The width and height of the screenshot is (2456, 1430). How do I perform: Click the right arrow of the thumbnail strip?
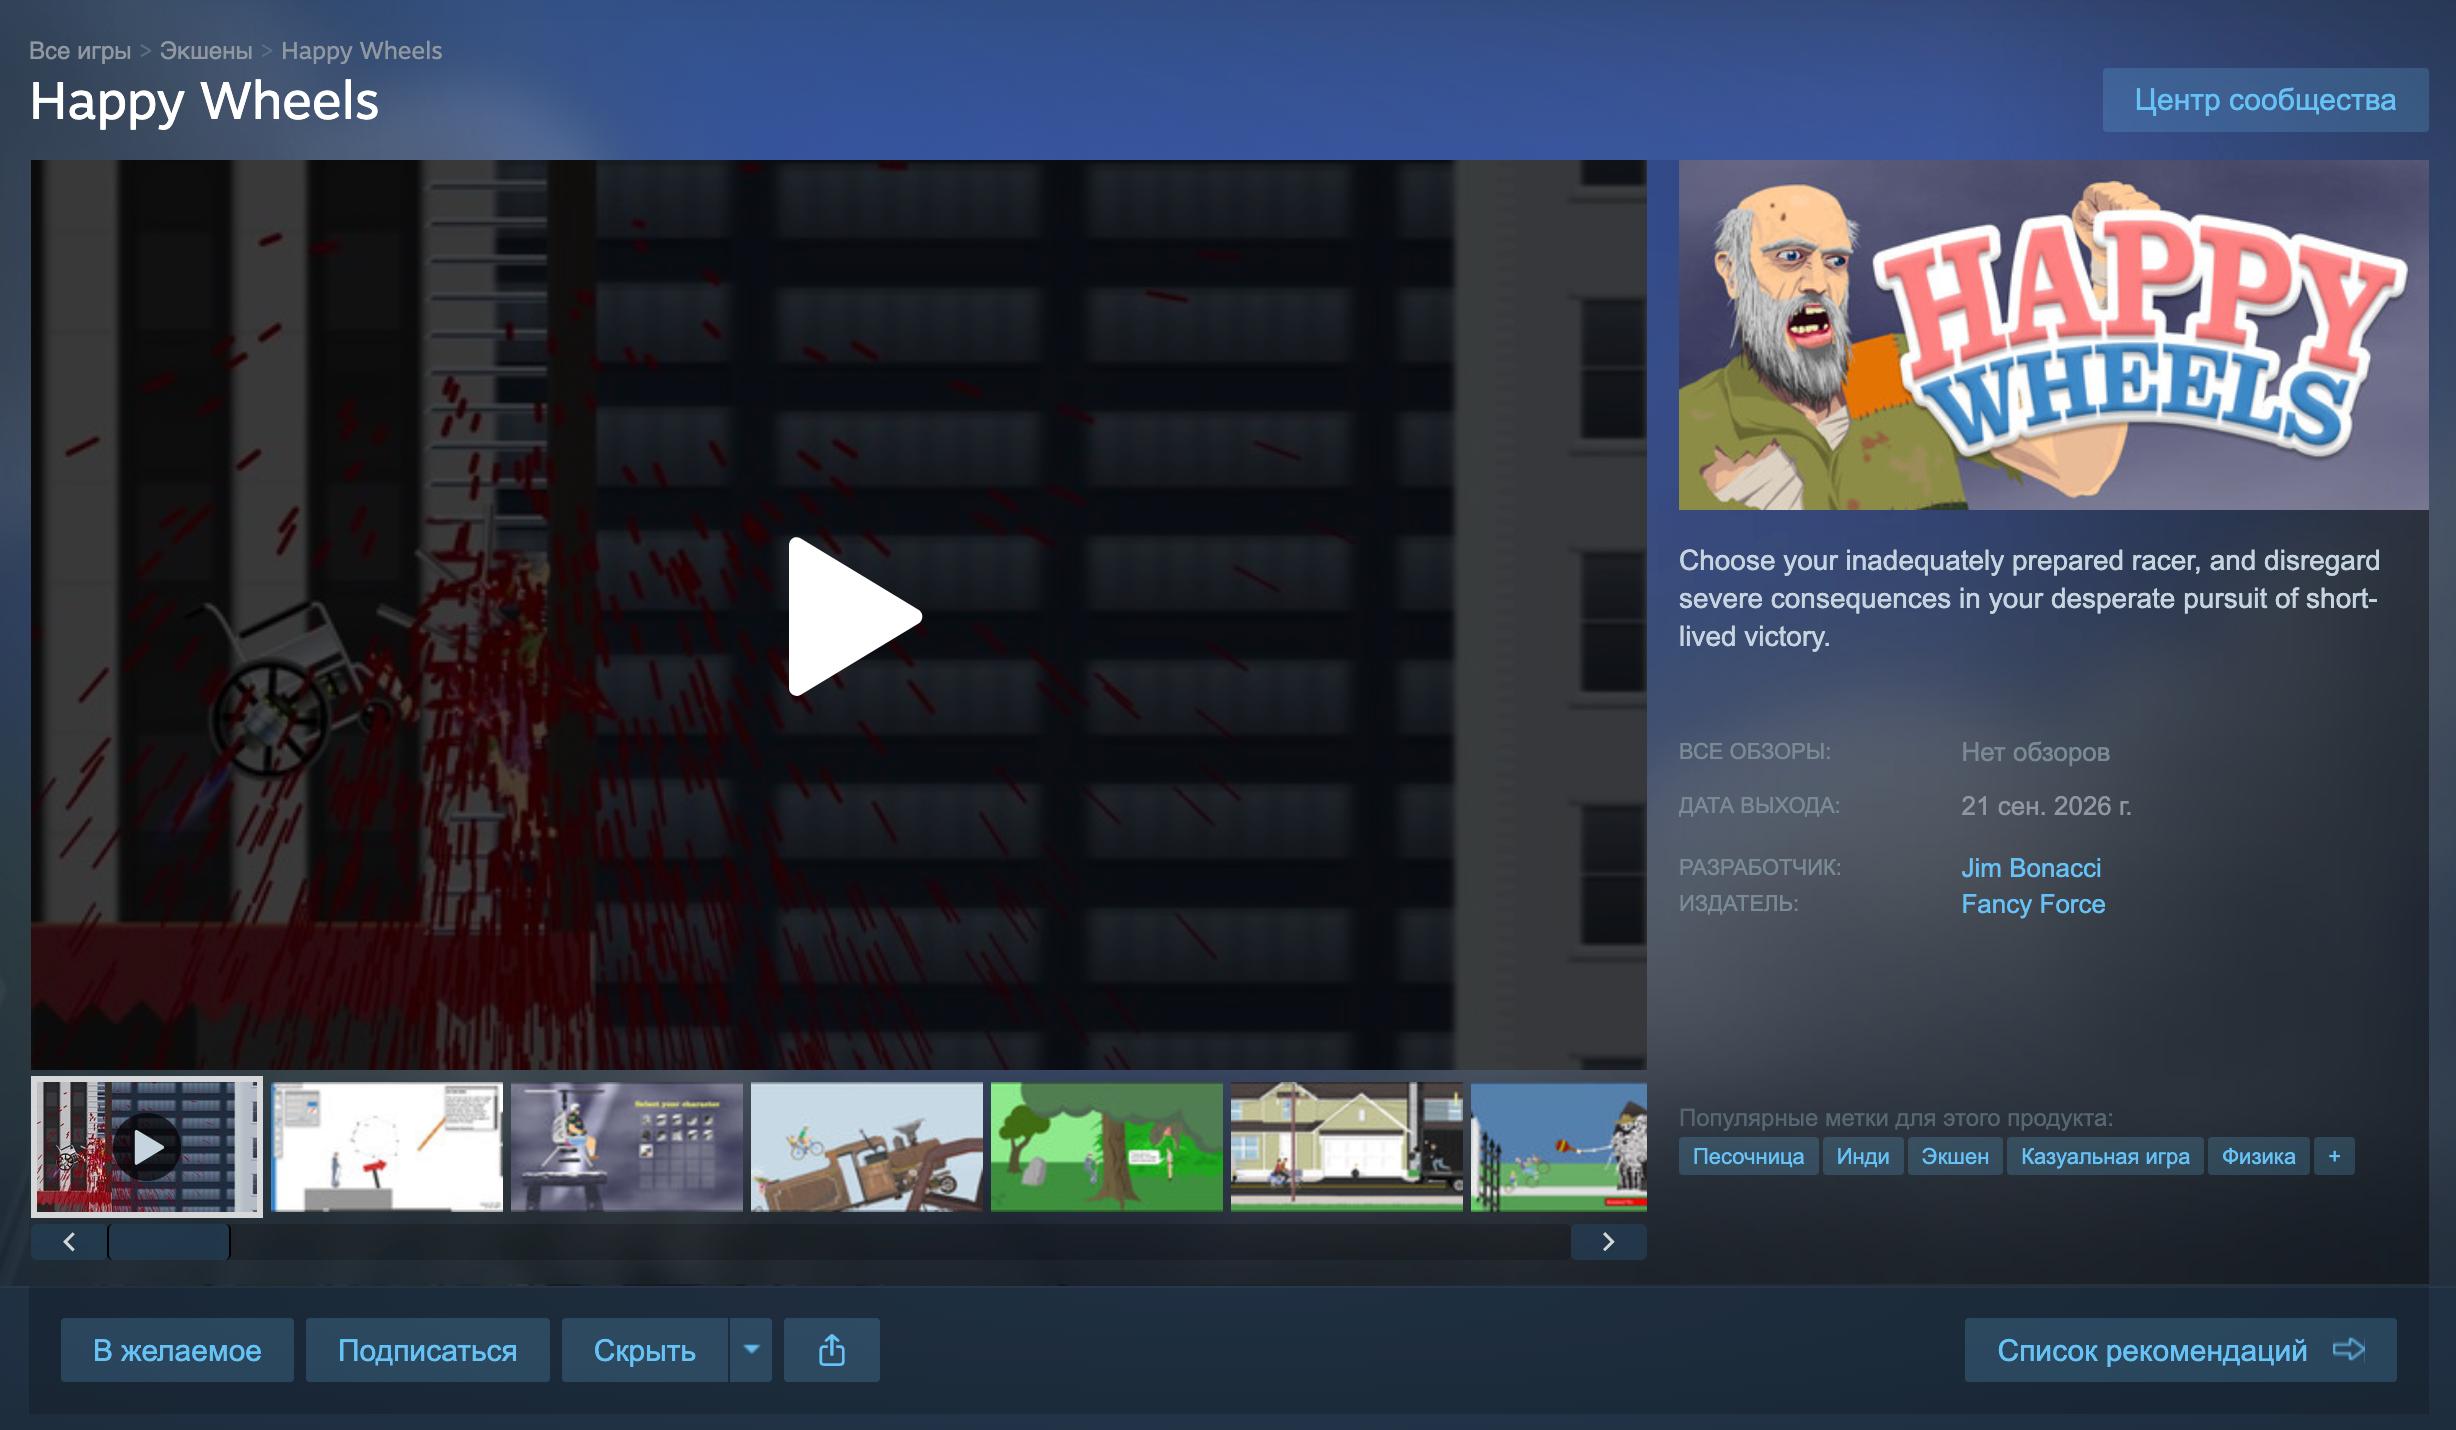point(1608,1242)
